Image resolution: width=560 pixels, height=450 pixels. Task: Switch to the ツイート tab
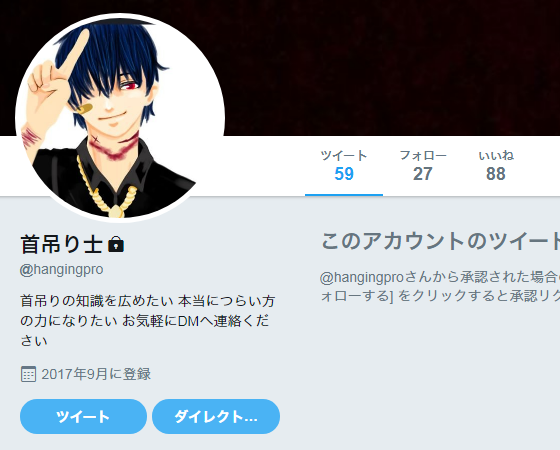click(x=344, y=166)
